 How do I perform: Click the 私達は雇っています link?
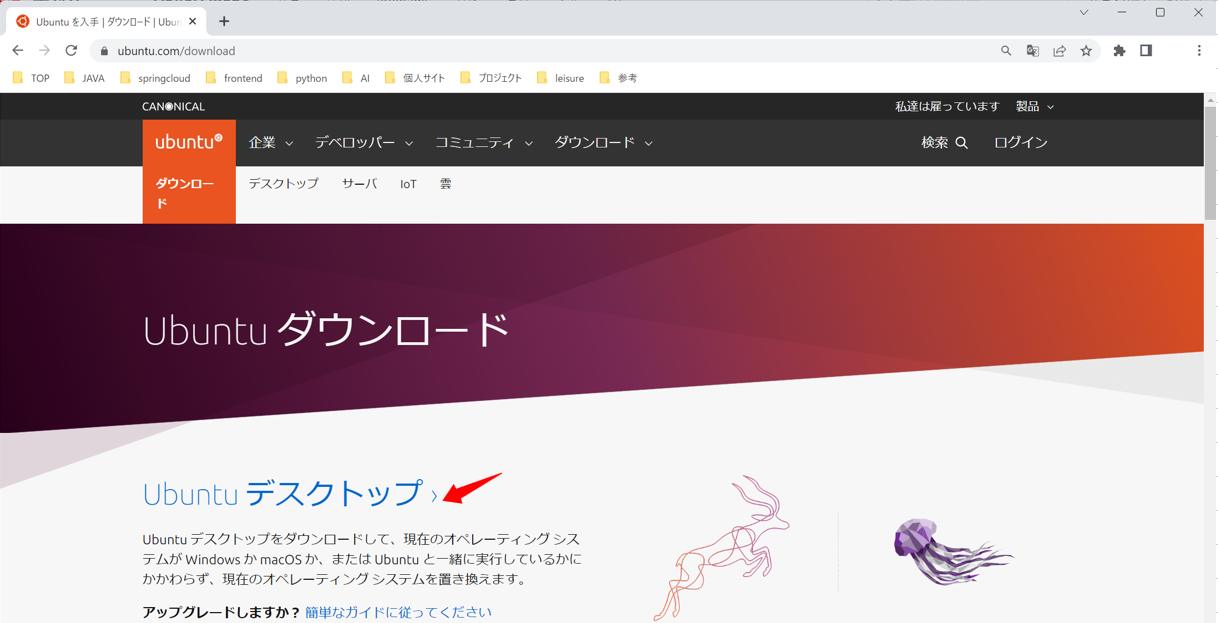click(947, 106)
